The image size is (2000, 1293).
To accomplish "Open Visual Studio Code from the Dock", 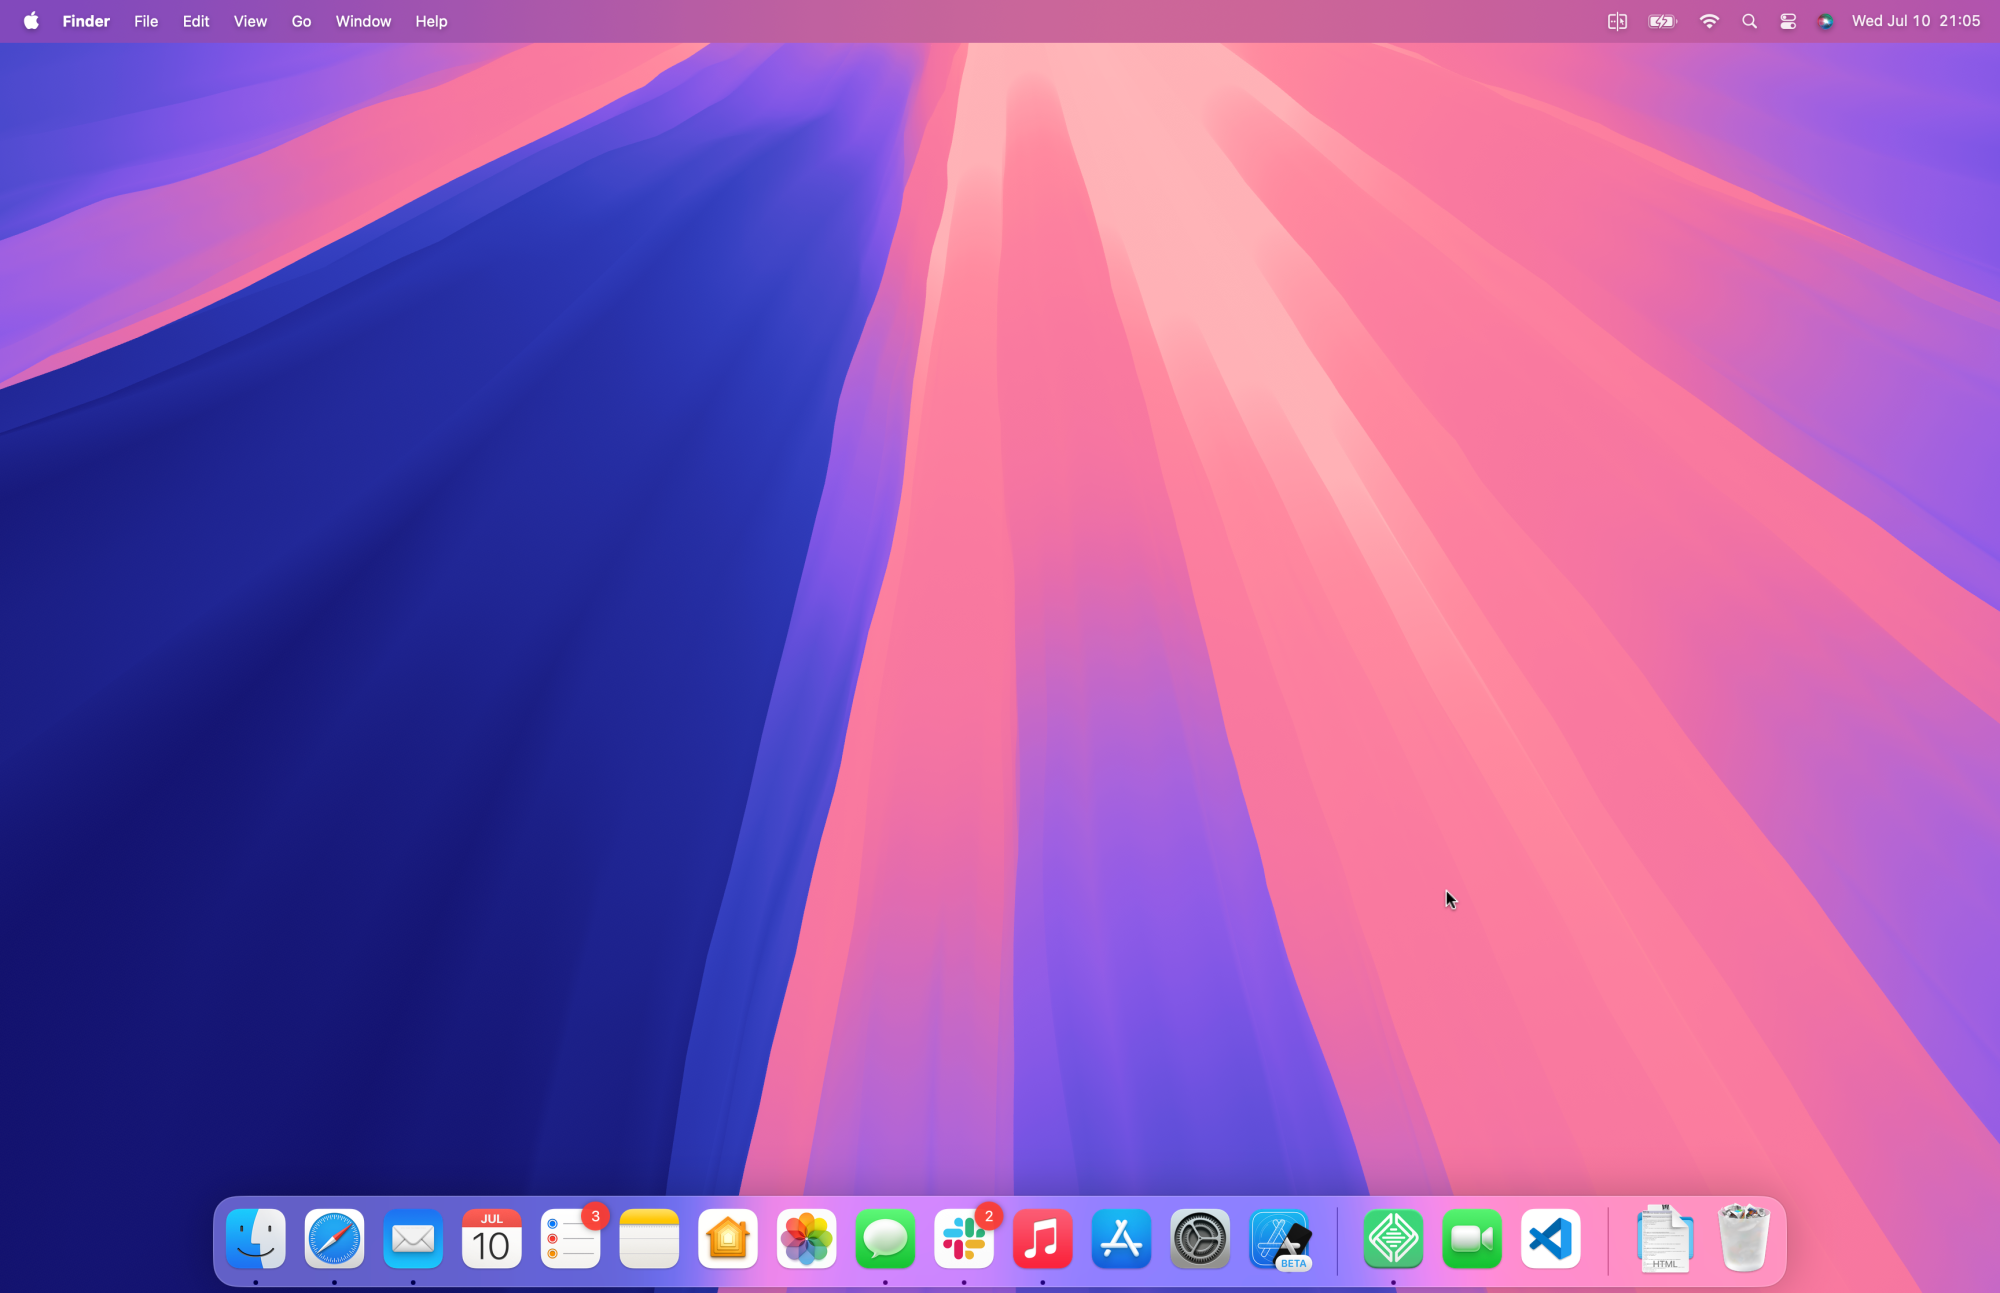I will [1550, 1239].
